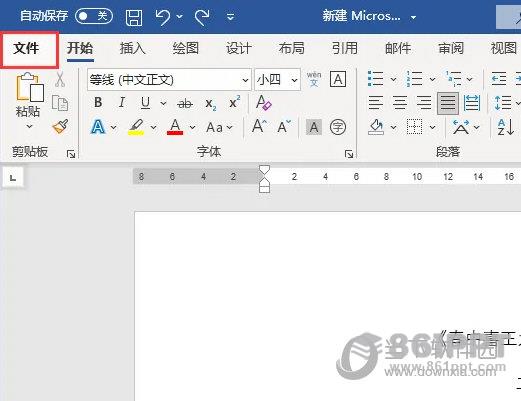521x401 pixels.
Task: Switch to the 引用 tab
Action: click(345, 49)
